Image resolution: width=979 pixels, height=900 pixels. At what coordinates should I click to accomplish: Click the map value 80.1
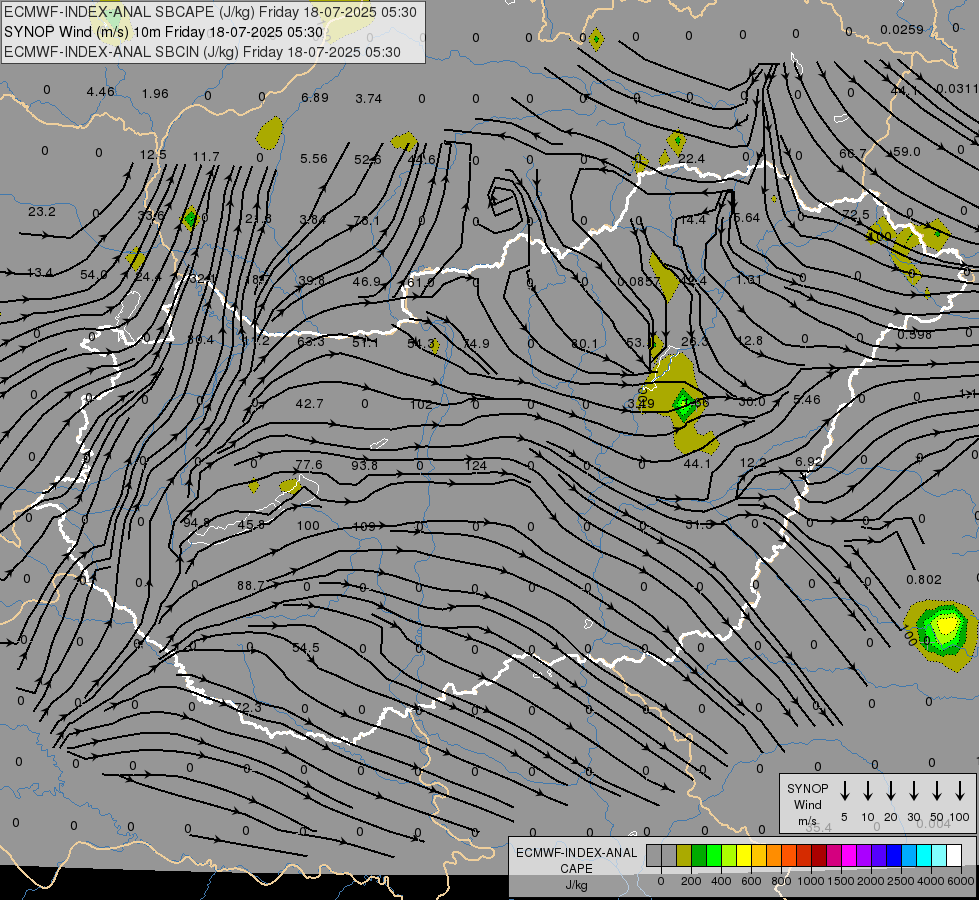click(x=584, y=344)
